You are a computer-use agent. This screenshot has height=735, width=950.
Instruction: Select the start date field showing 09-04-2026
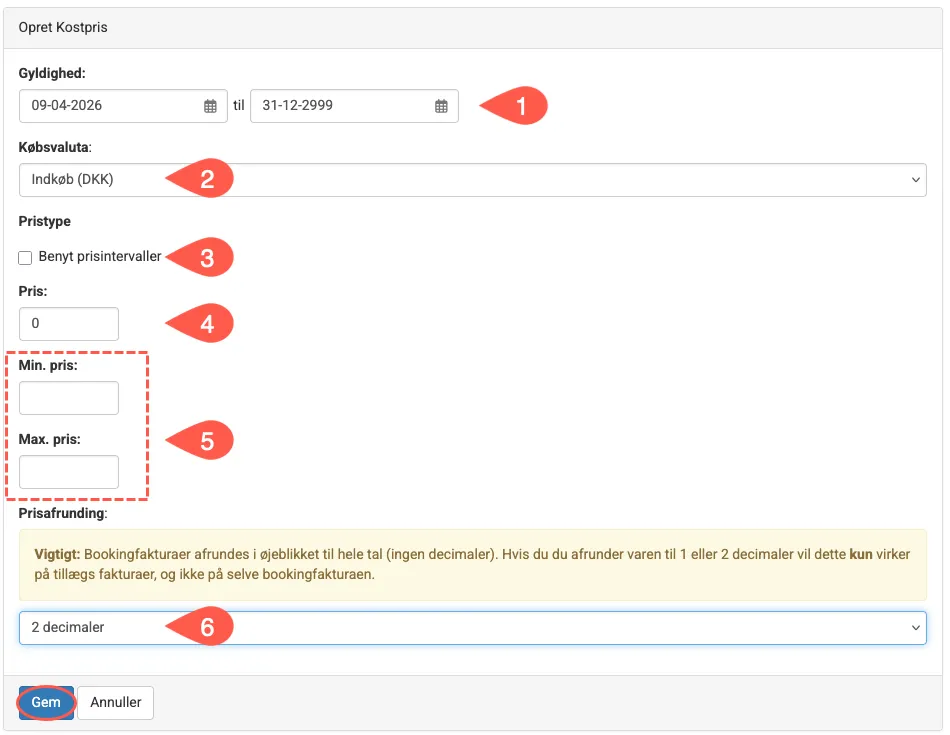(110, 106)
